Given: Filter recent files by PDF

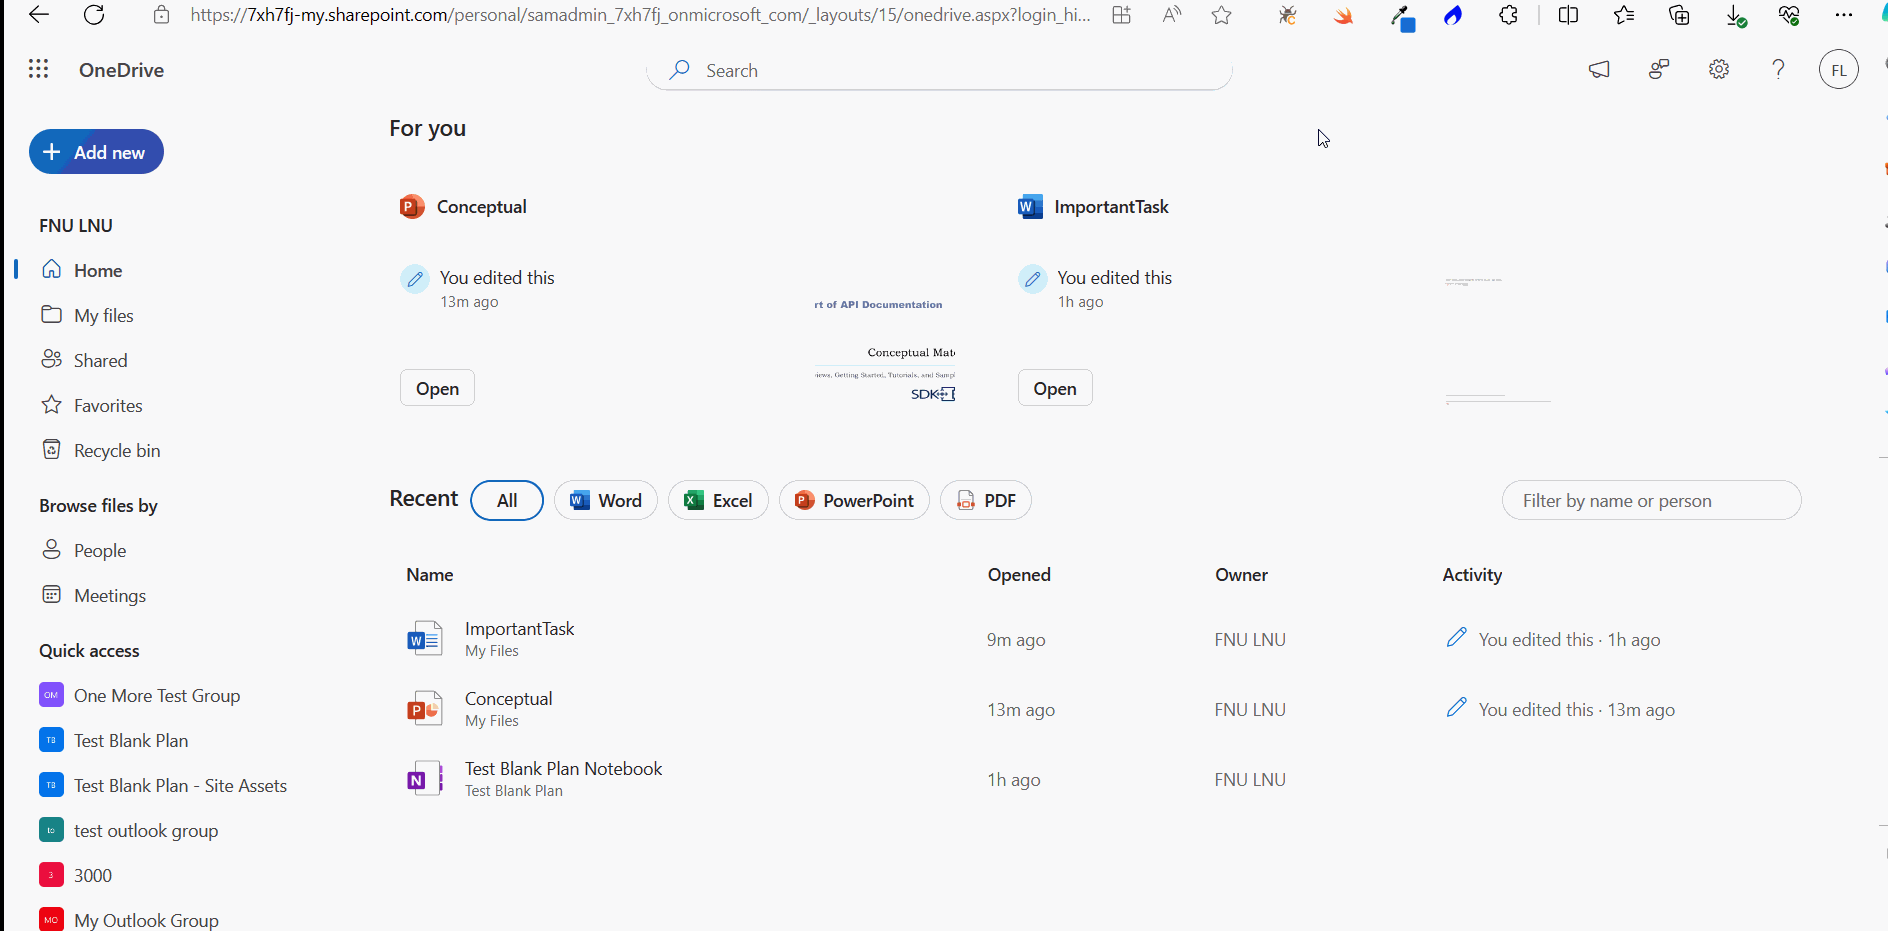Looking at the screenshot, I should pyautogui.click(x=986, y=500).
